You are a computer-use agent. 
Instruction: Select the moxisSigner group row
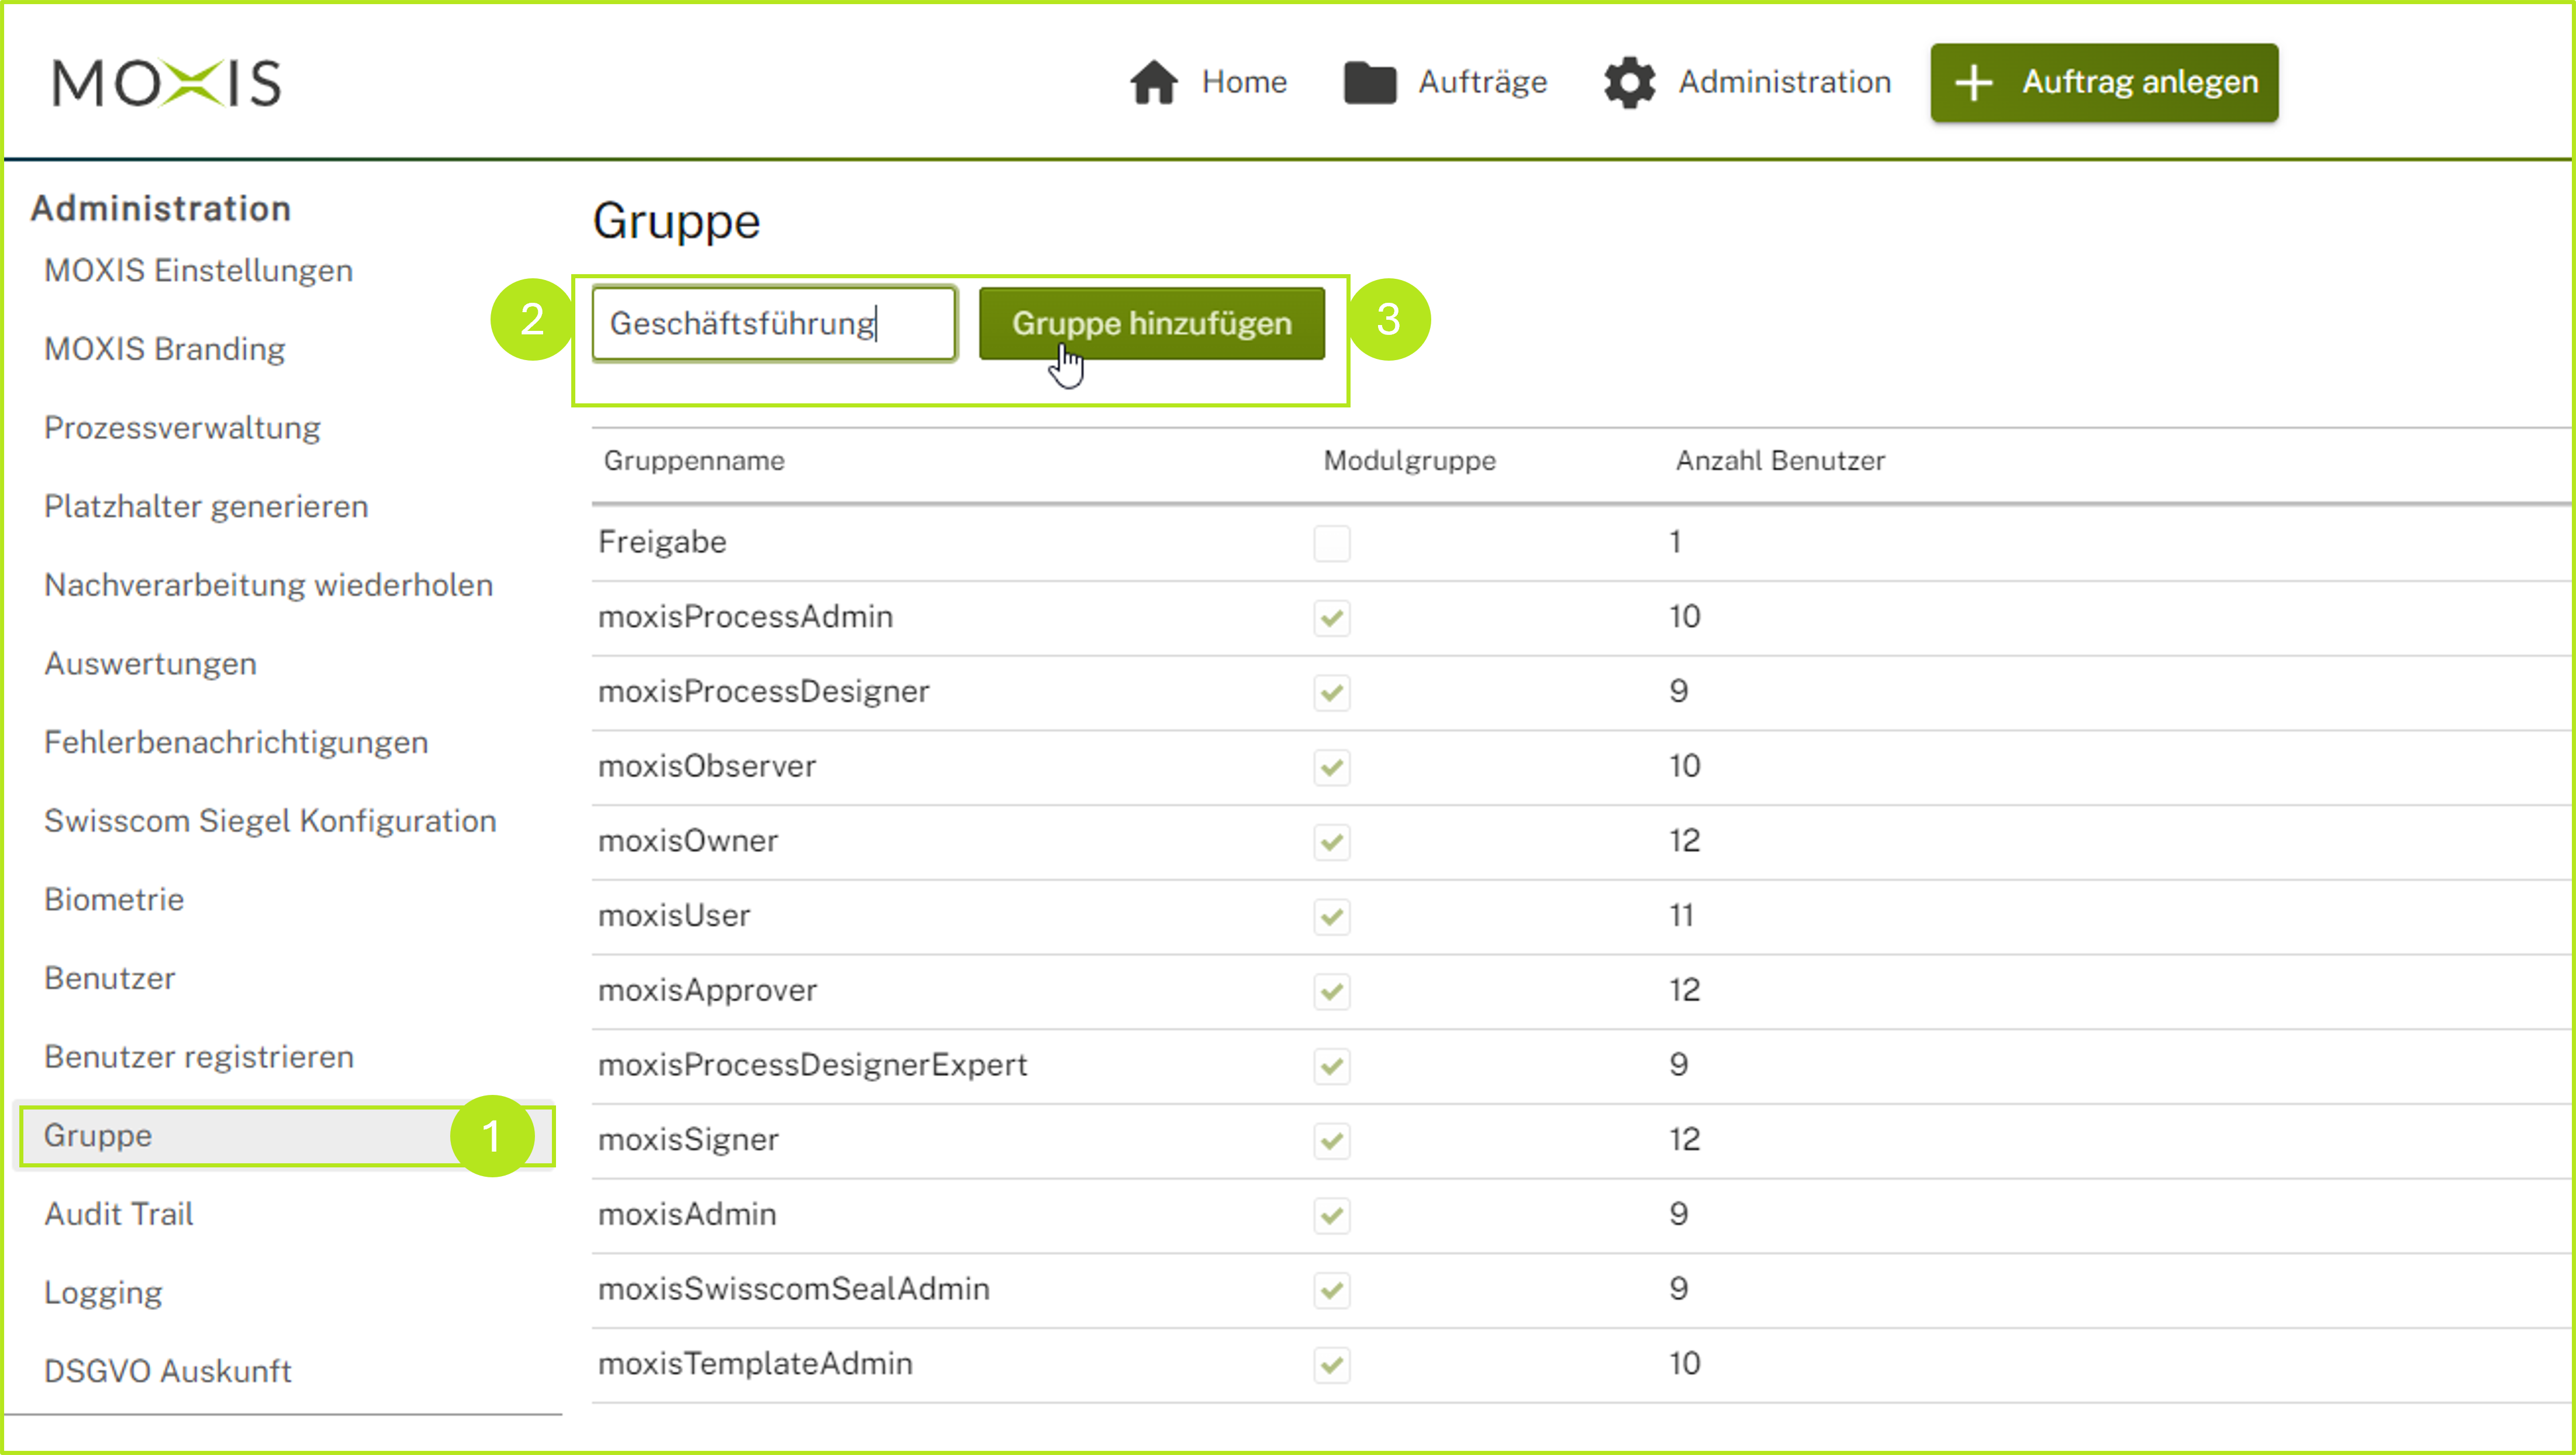pos(688,1139)
